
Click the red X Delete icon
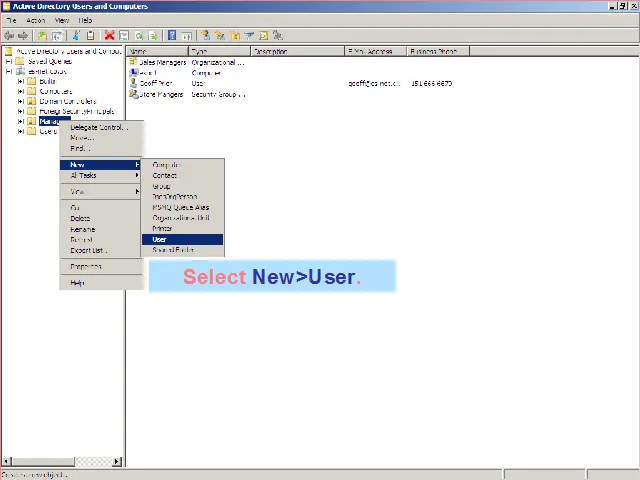(x=109, y=36)
